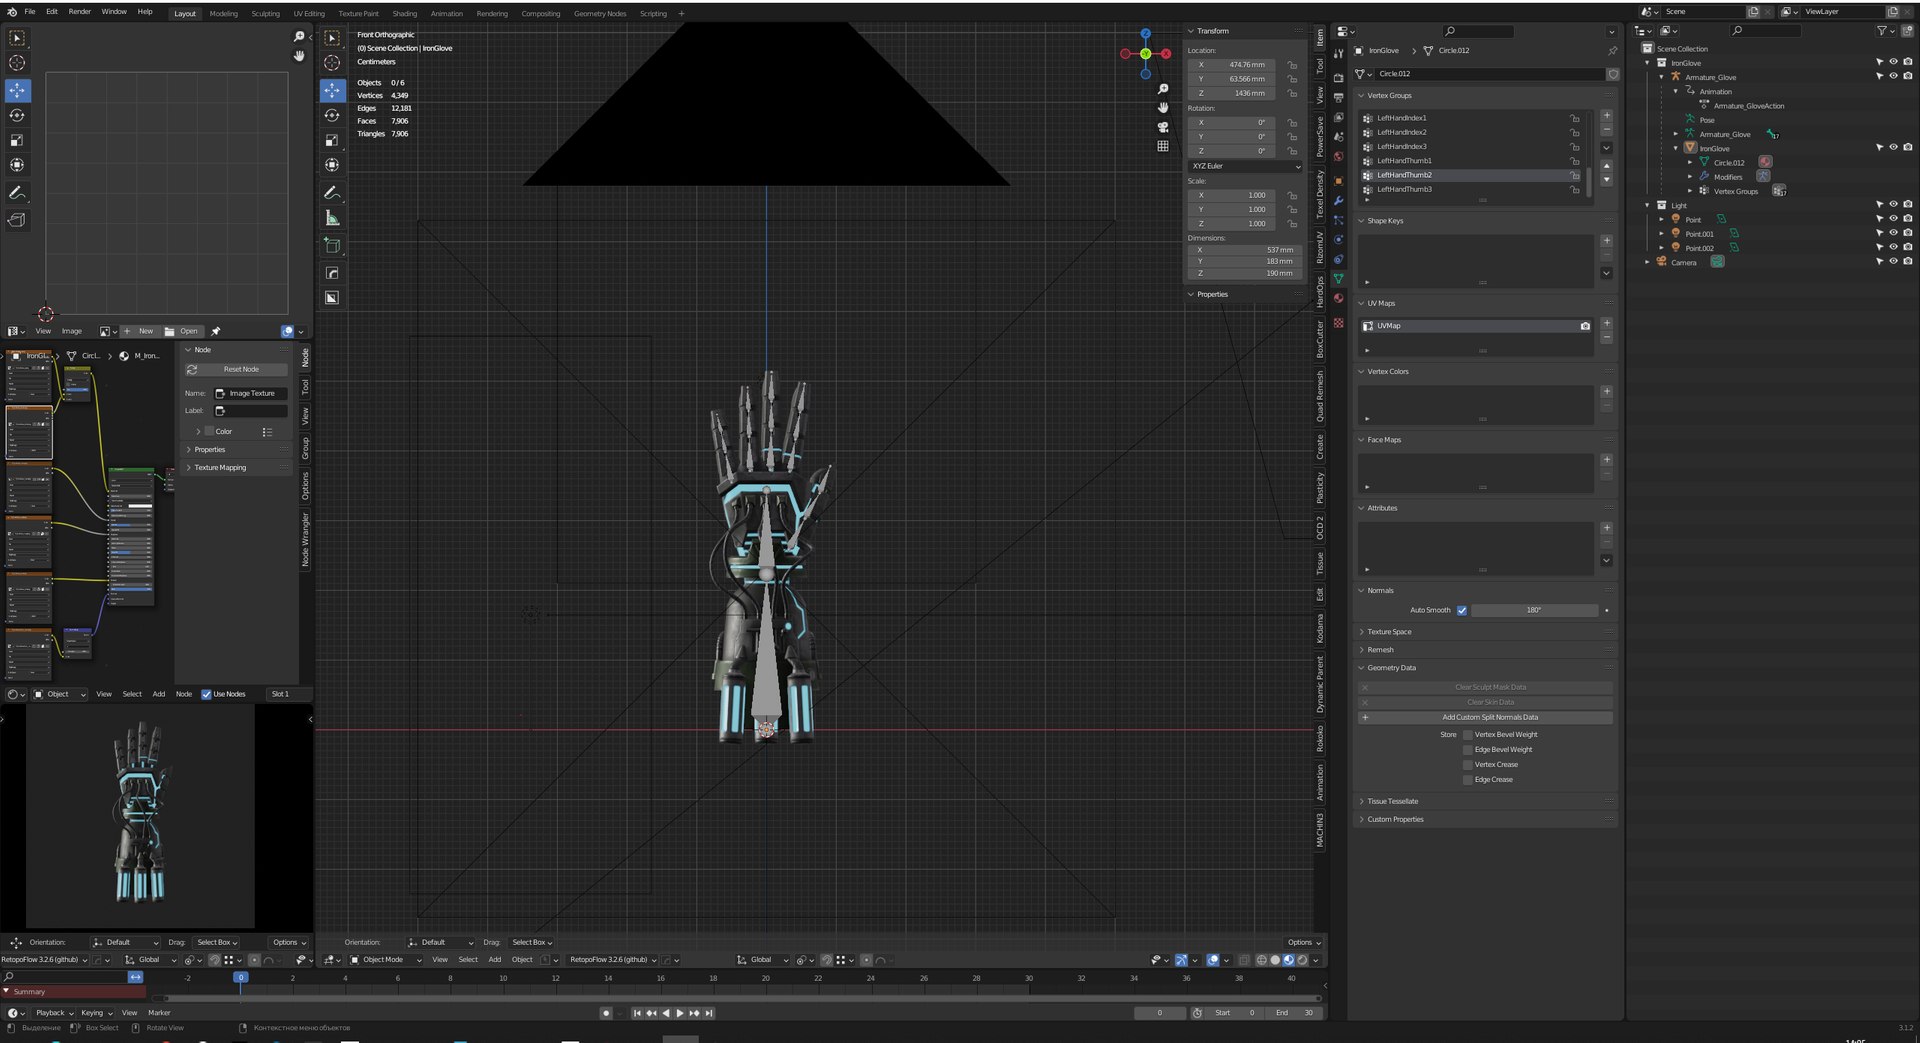Enable Edge Crease checkbox
Image resolution: width=1920 pixels, height=1043 pixels.
tap(1468, 780)
